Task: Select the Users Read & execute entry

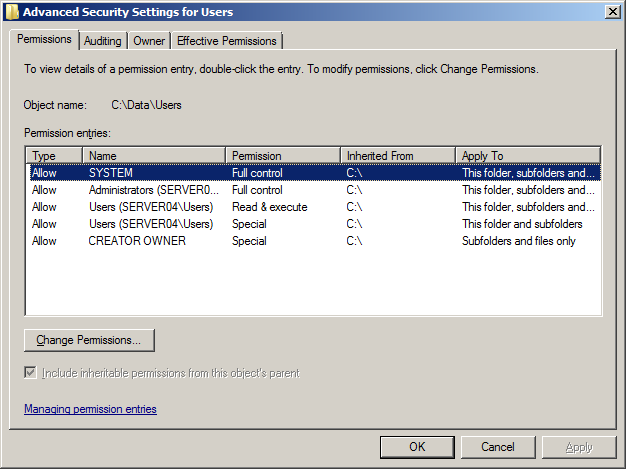Action: 150,207
